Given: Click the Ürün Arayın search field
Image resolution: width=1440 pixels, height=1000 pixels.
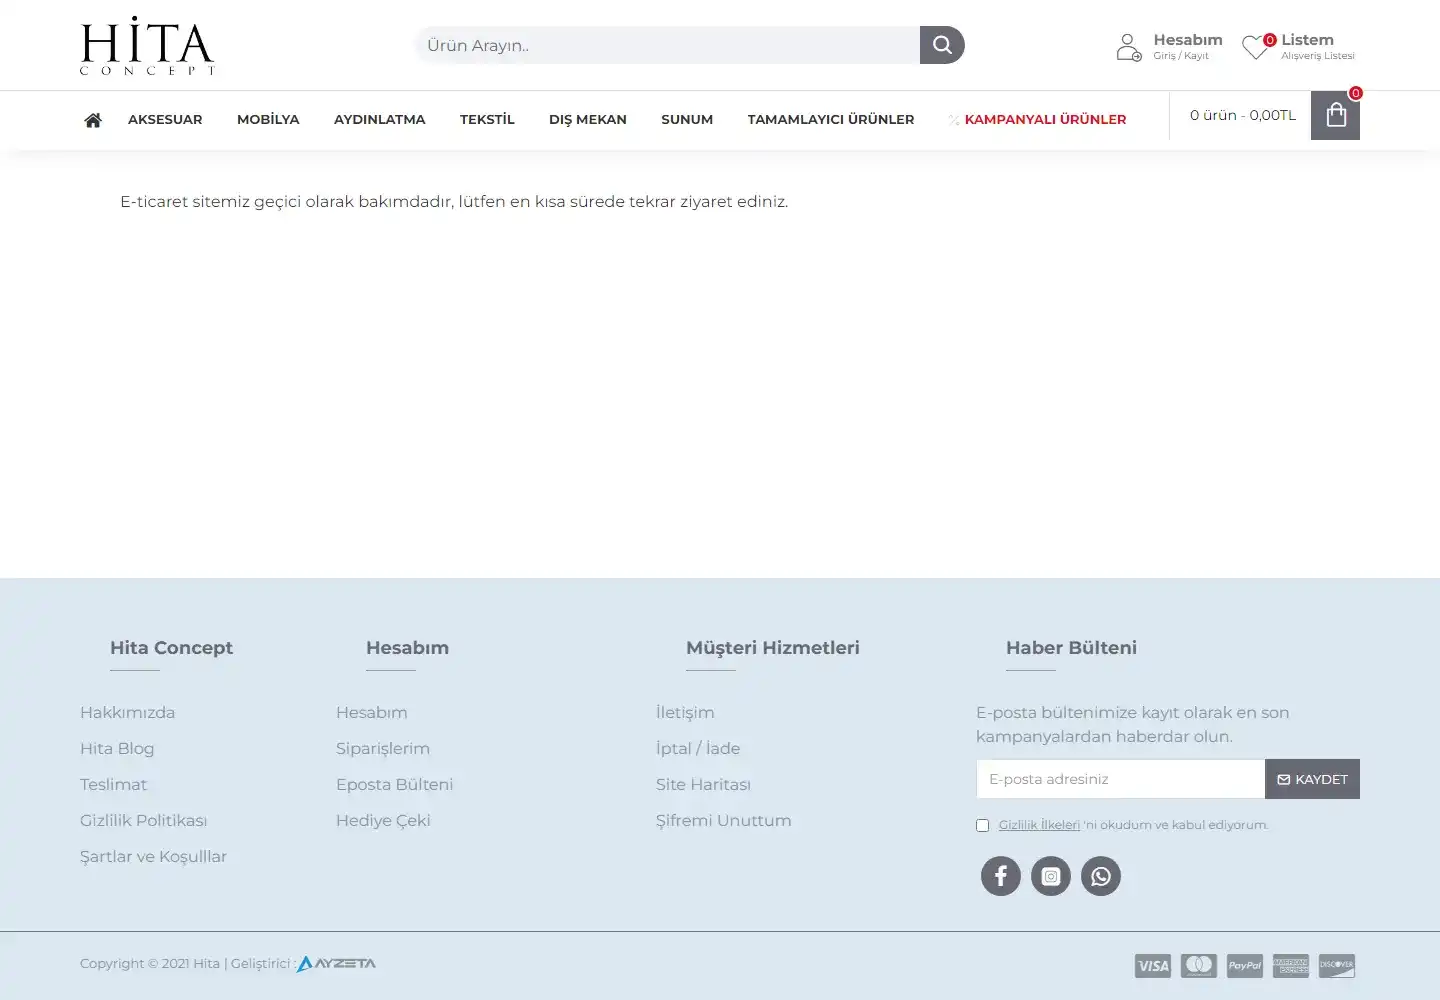Looking at the screenshot, I should point(667,45).
